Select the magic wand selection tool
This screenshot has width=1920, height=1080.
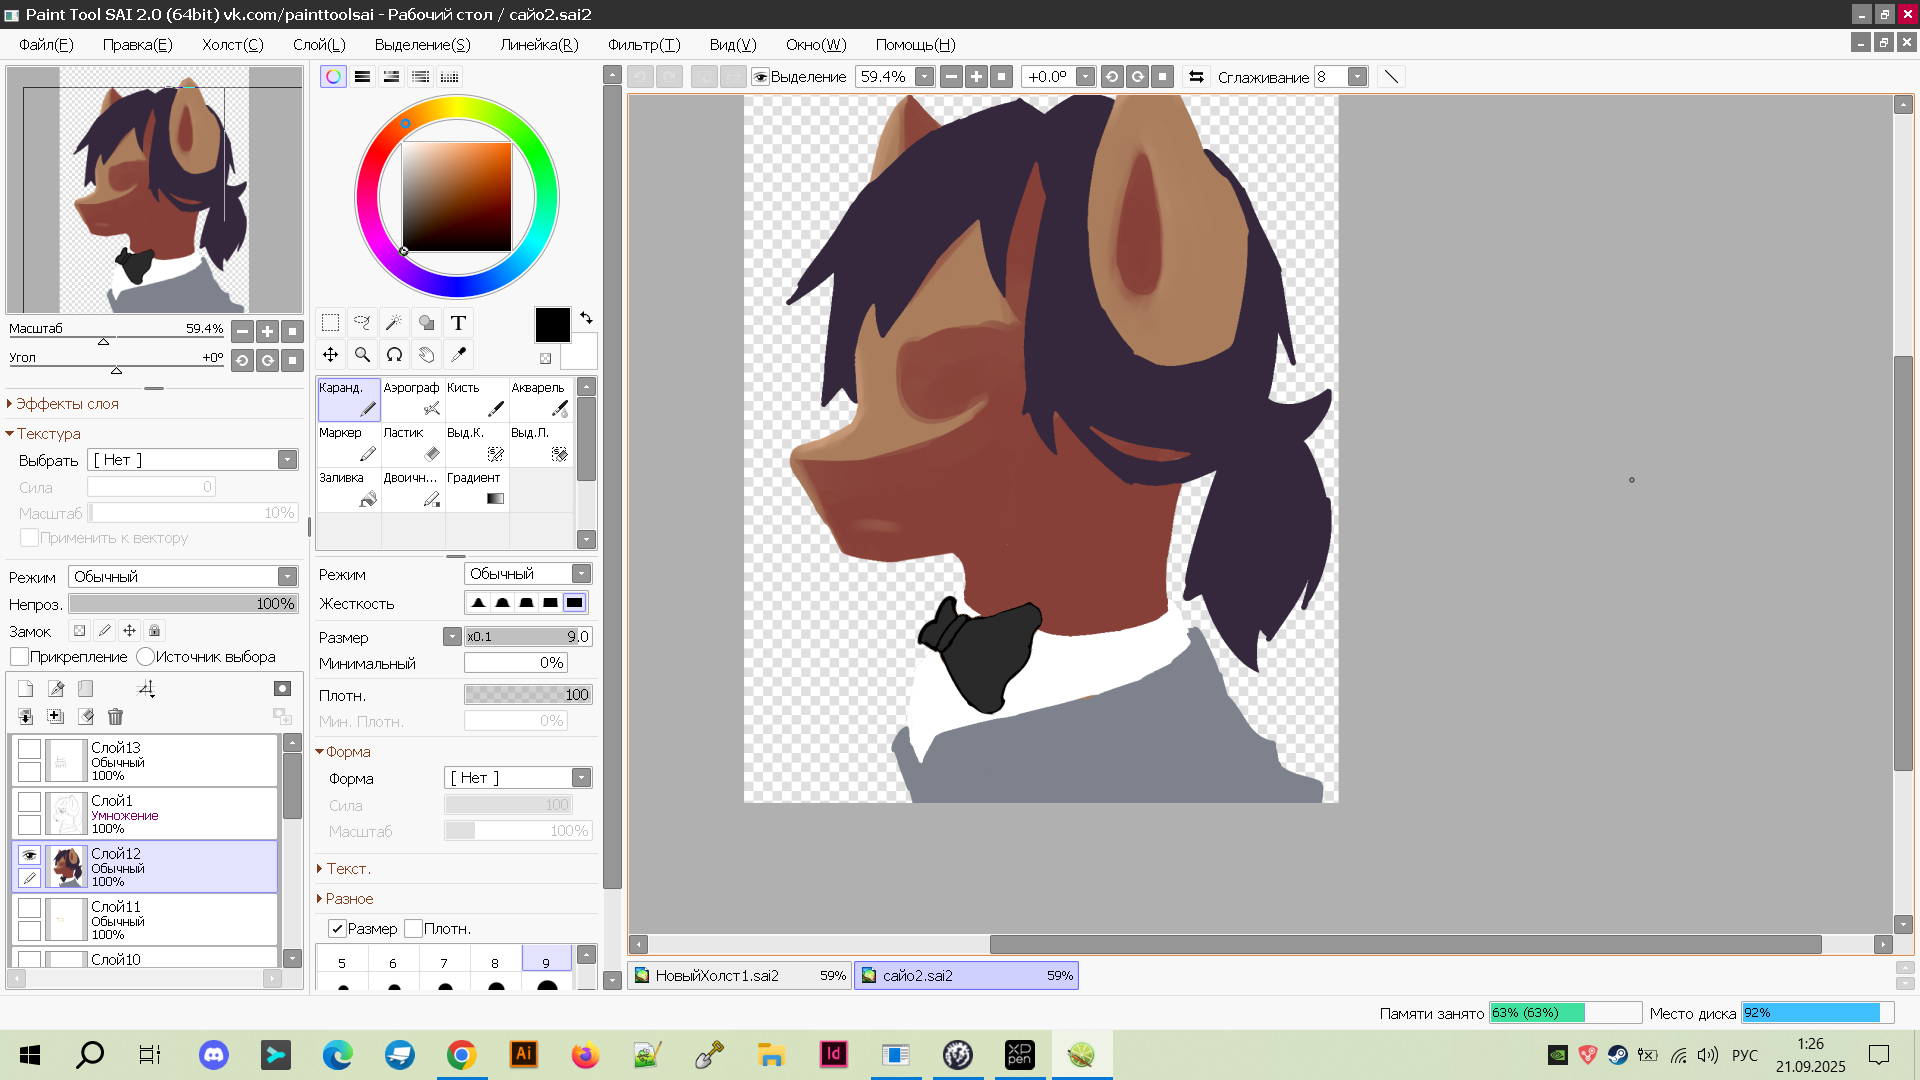tap(394, 323)
